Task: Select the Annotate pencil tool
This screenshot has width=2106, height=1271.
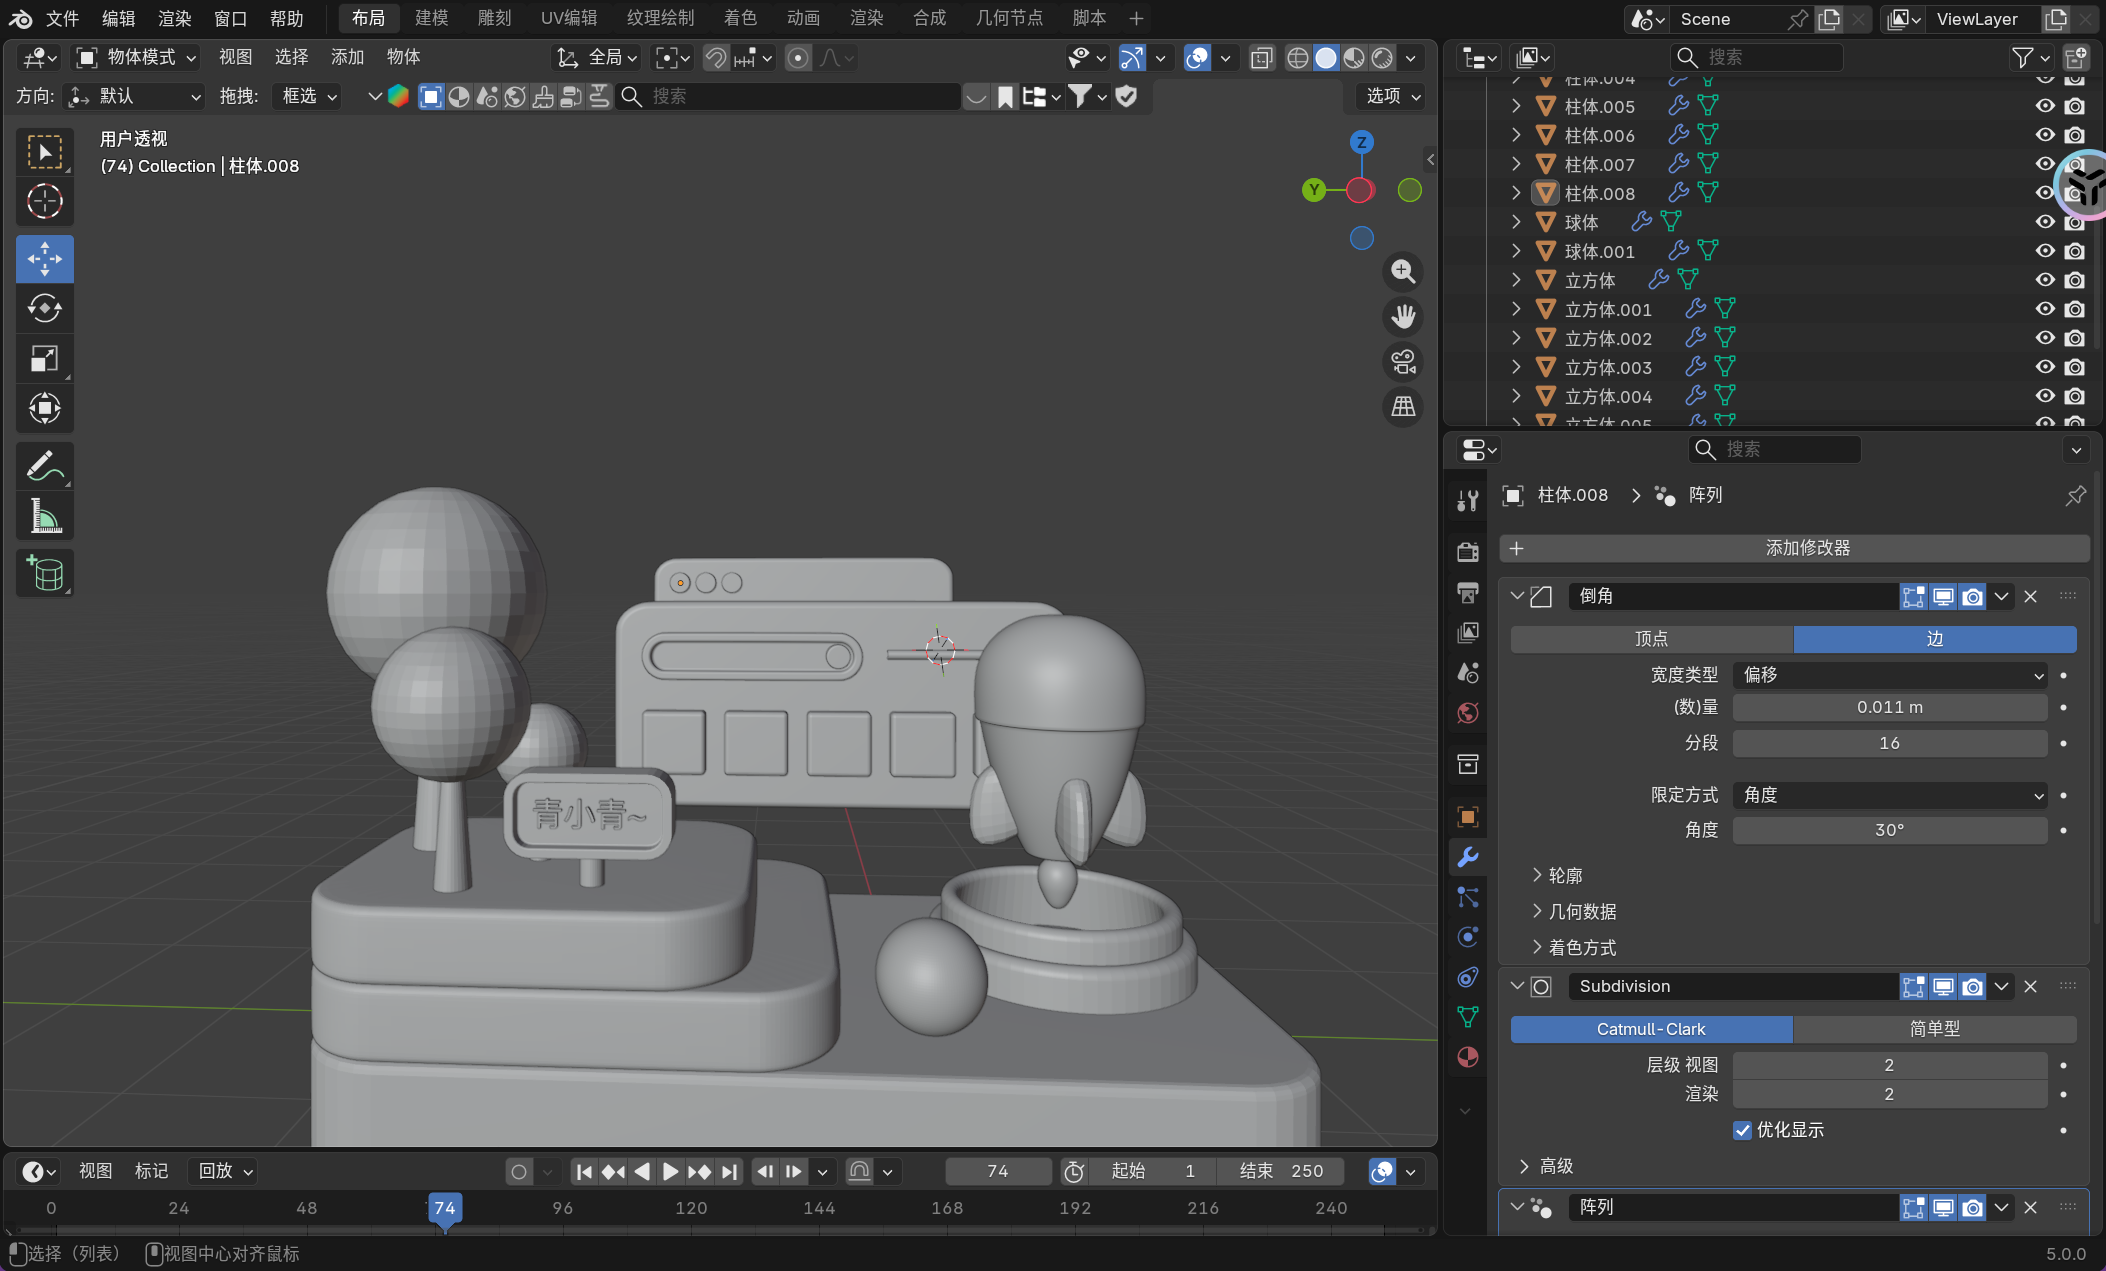Action: [x=45, y=466]
